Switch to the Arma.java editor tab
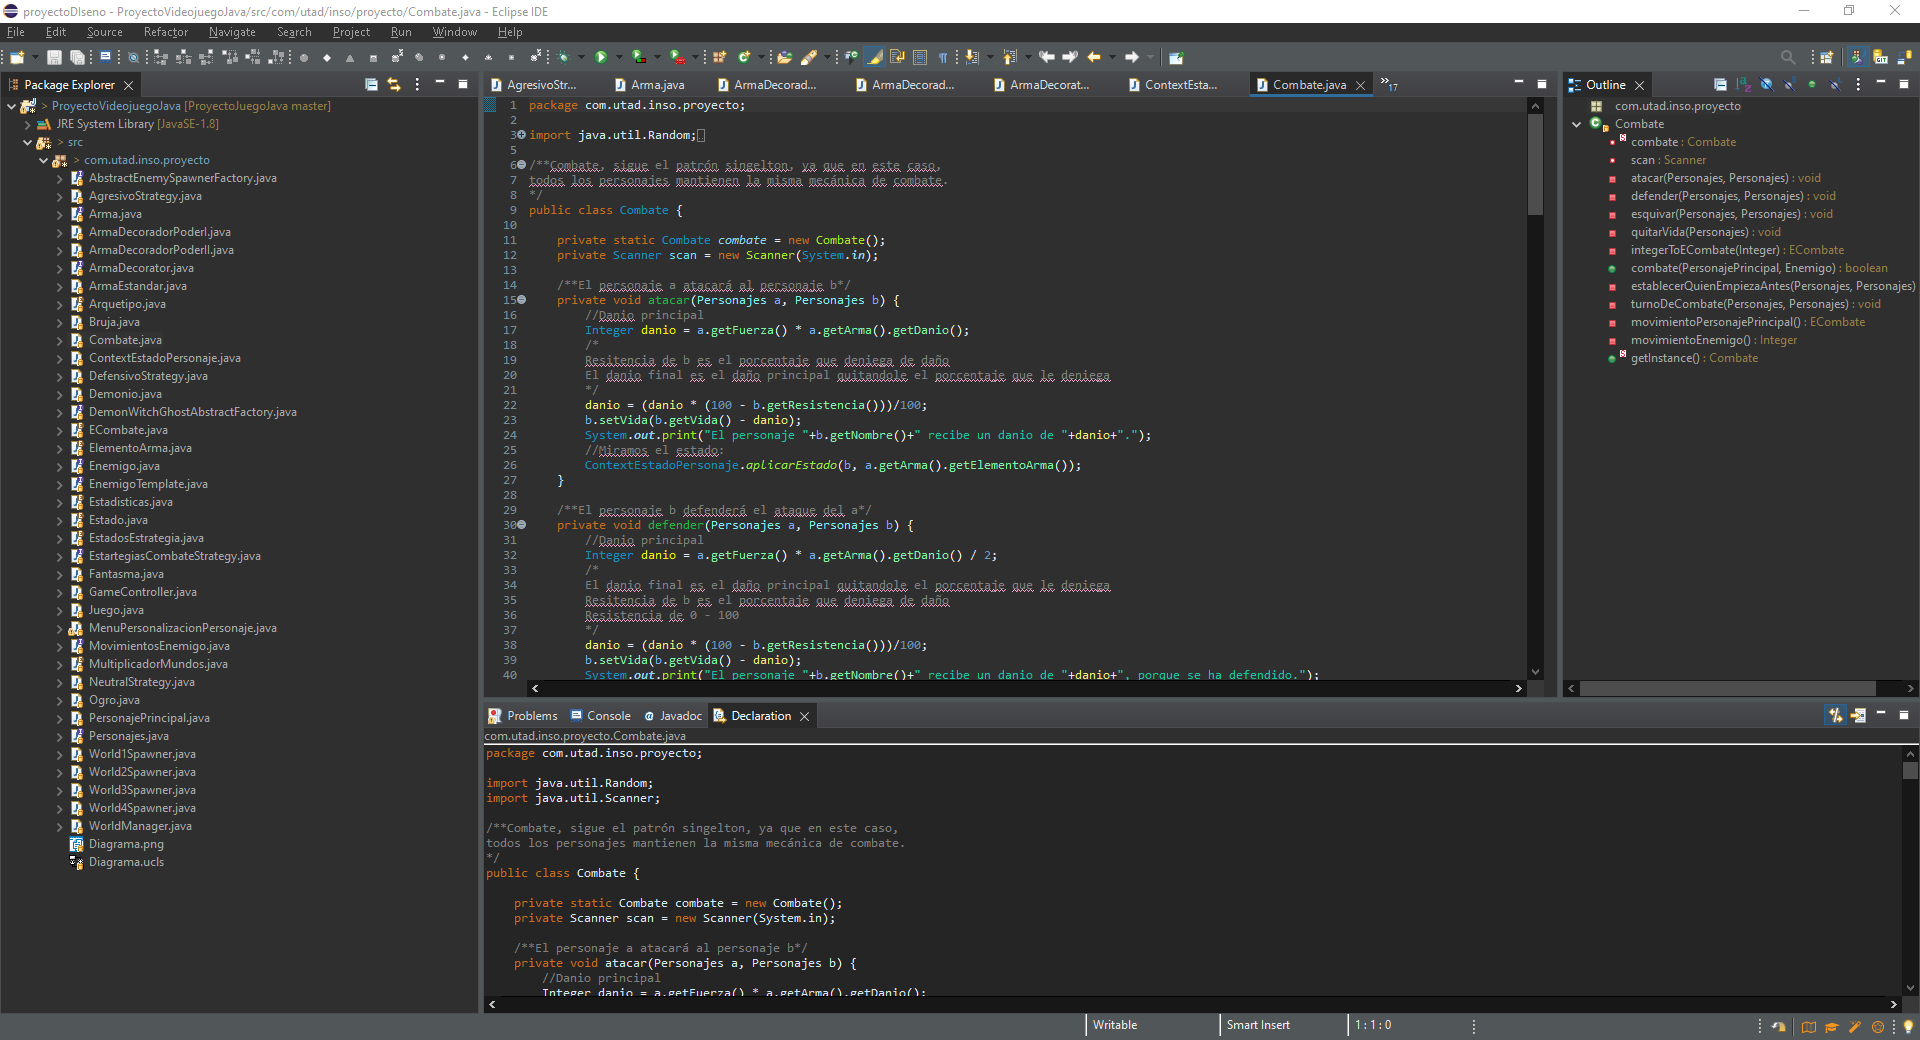This screenshot has height=1040, width=1920. click(650, 85)
